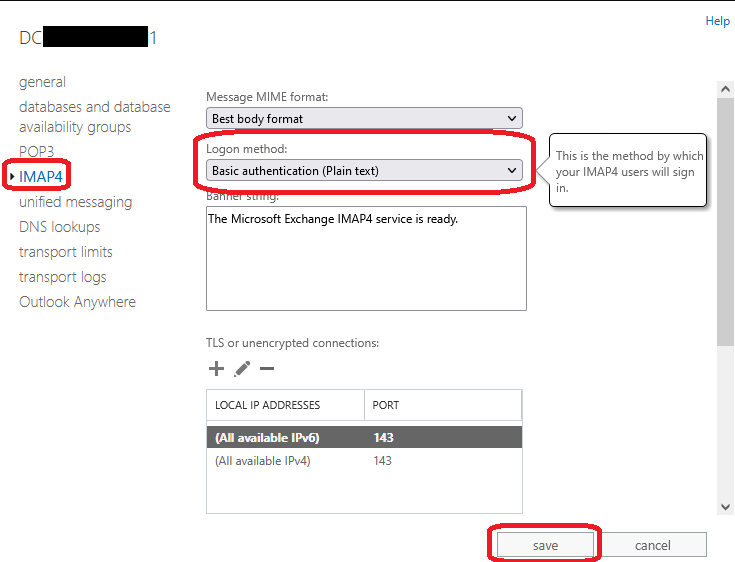Screen dimensions: 735x562
Task: Open databases and database availability groups
Action: [94, 117]
